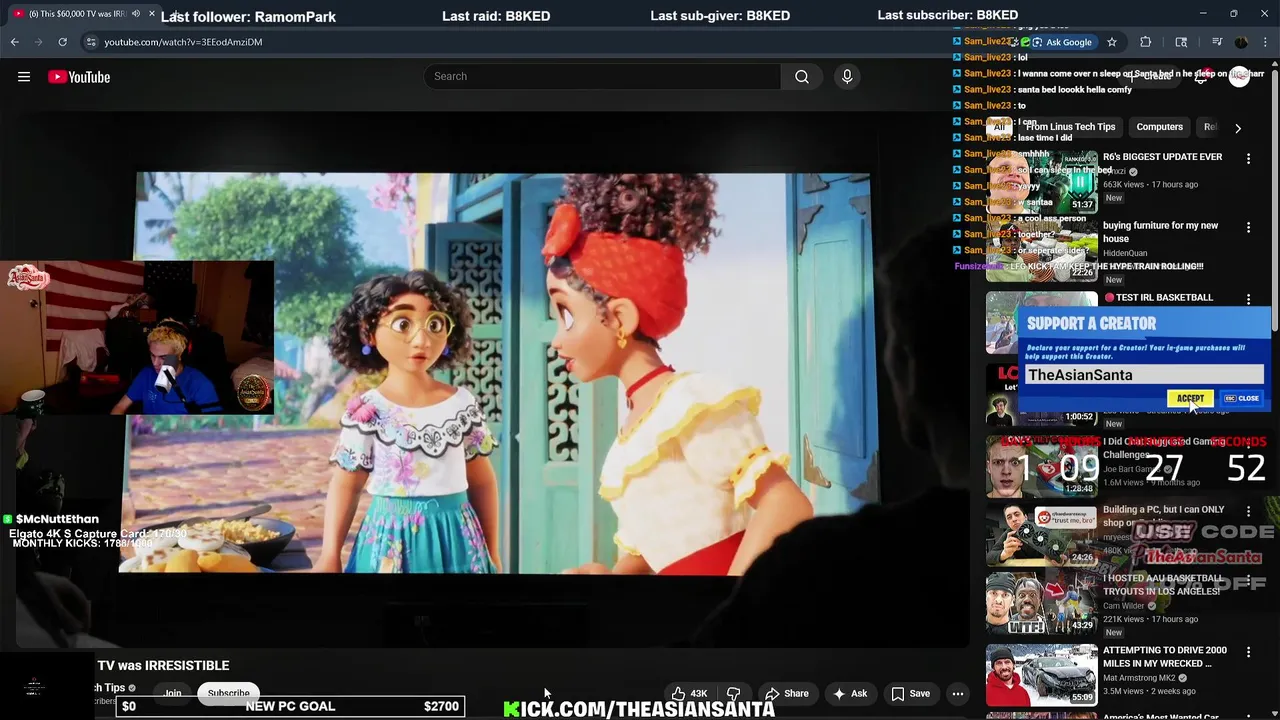
Task: Save the video to a playlist
Action: (x=910, y=693)
